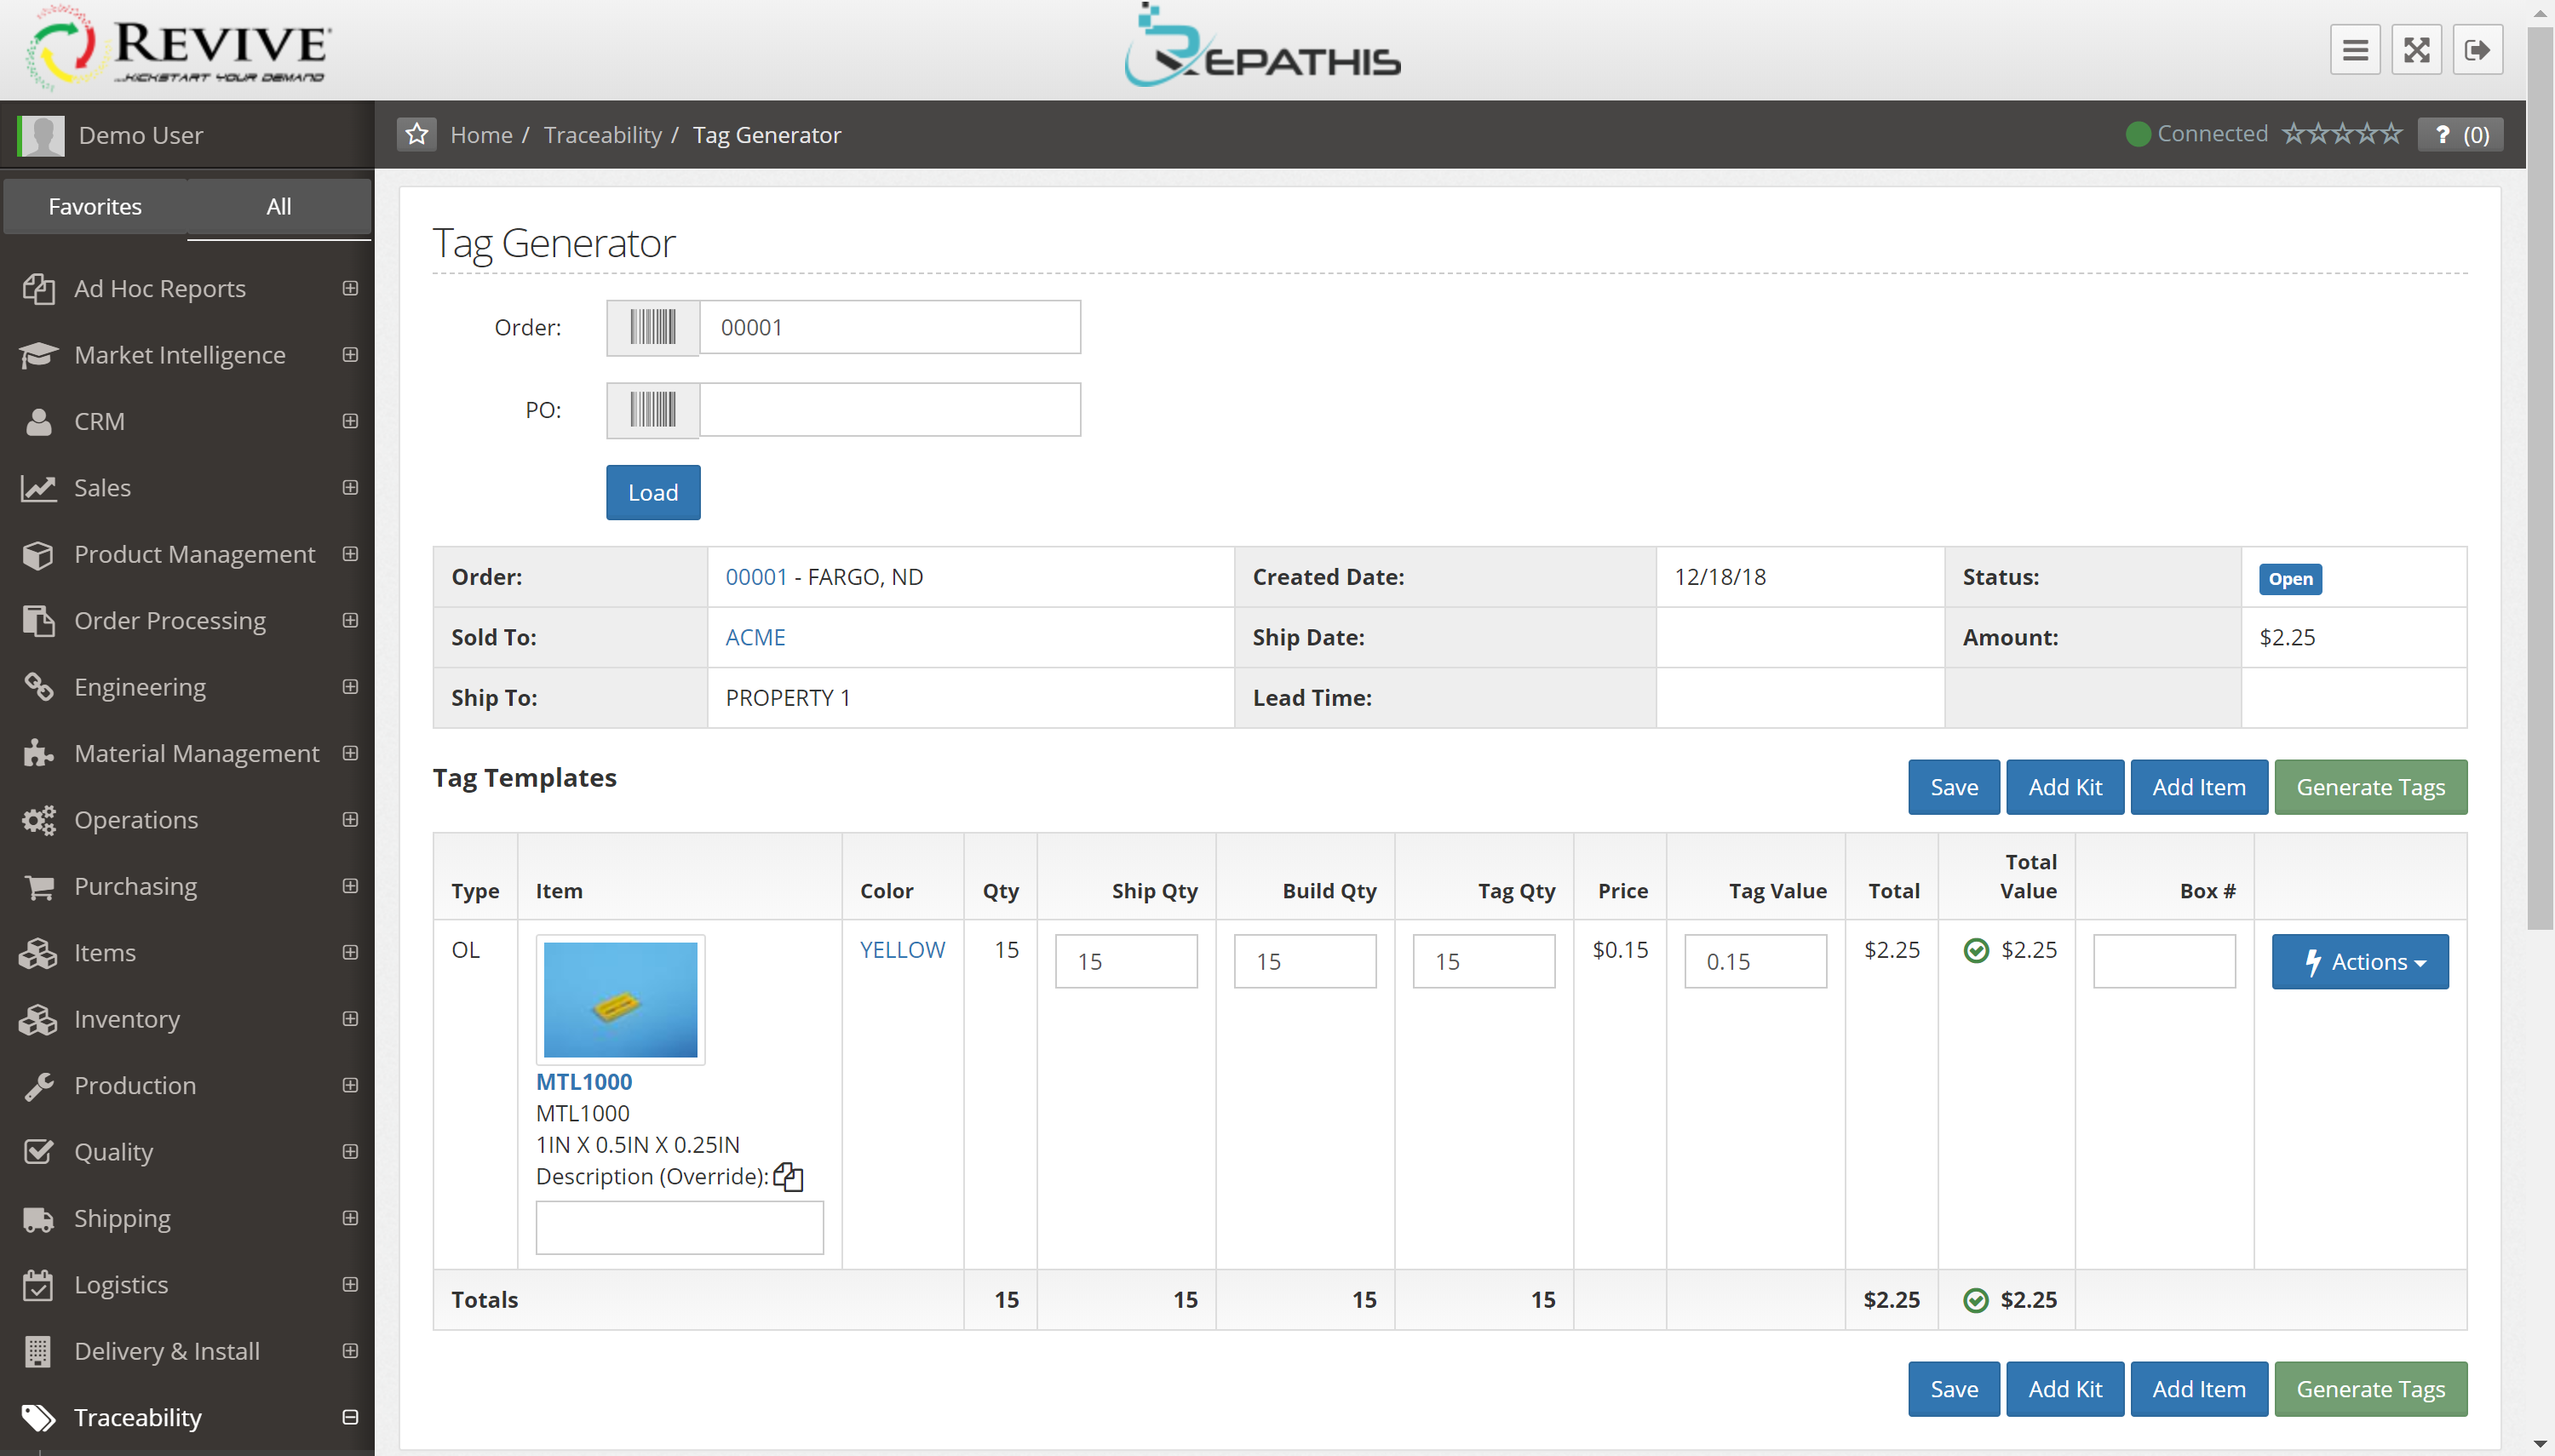The image size is (2555, 1456).
Task: Open the hamburger menu icon in header
Action: tap(2355, 50)
